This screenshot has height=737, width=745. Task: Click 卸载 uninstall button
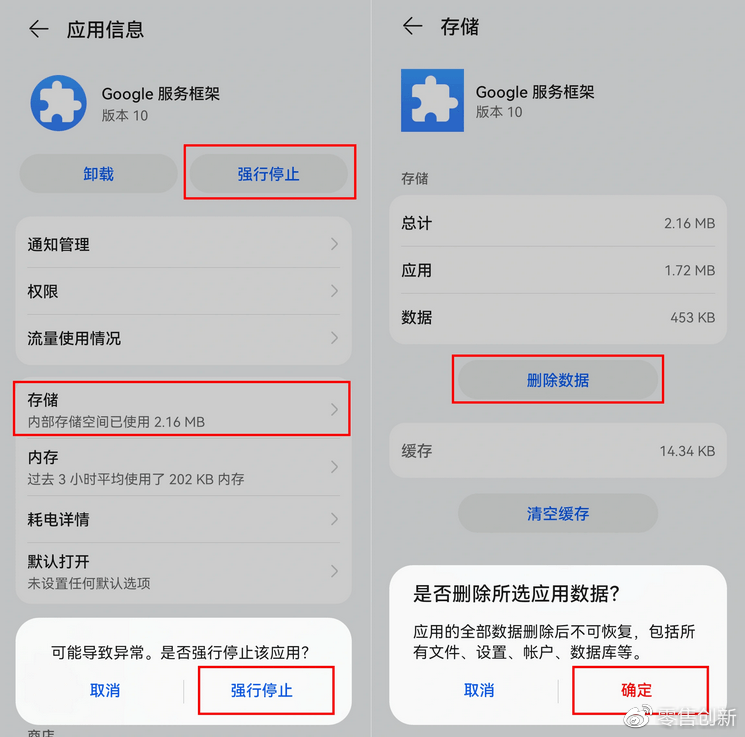tap(98, 174)
